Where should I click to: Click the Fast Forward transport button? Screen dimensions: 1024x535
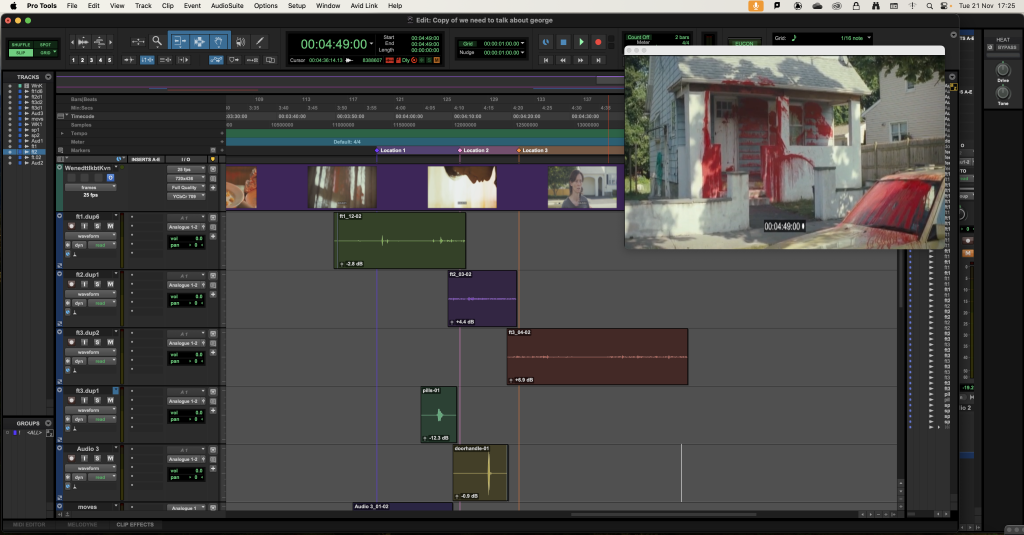(x=581, y=60)
